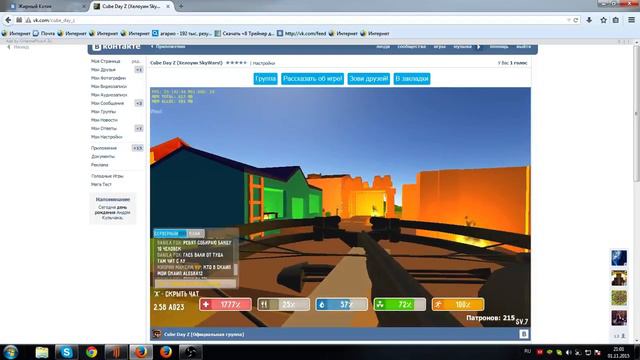
Task: Open the 'агарио - 192 тыс. резу...' bookmark
Action: (182, 33)
